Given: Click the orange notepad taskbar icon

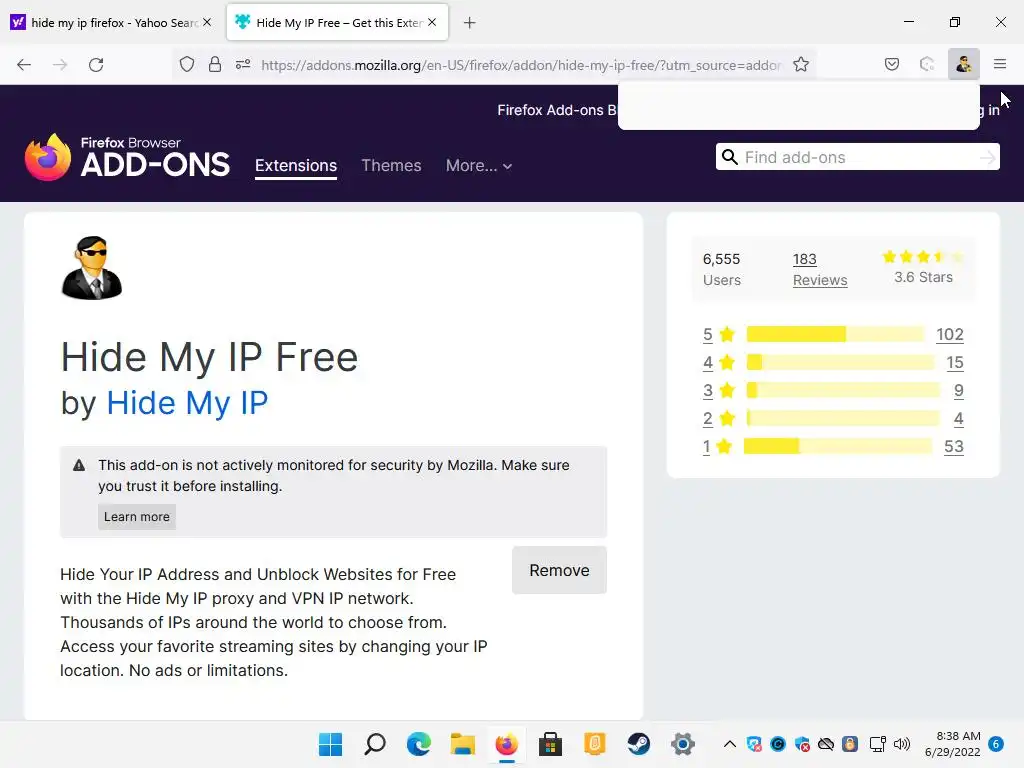Looking at the screenshot, I should pos(594,744).
